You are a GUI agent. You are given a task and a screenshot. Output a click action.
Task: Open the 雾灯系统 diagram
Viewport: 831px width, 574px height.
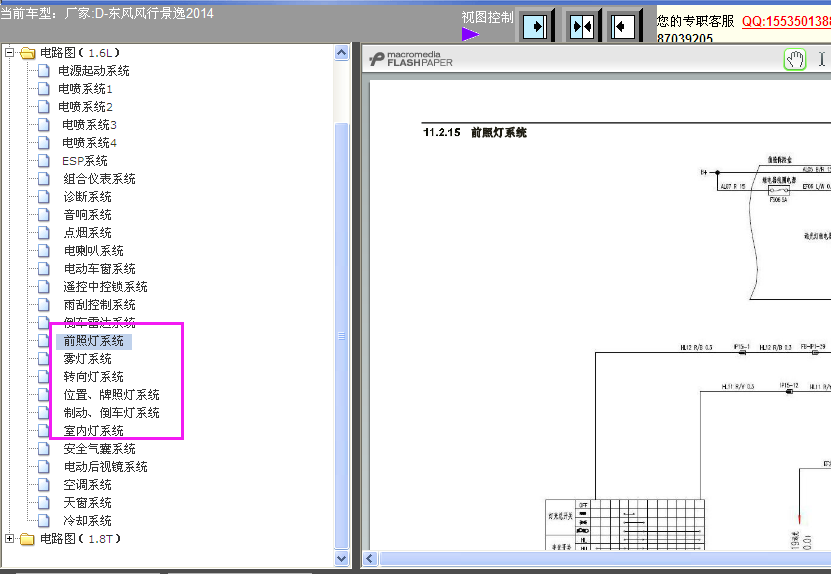[x=87, y=359]
